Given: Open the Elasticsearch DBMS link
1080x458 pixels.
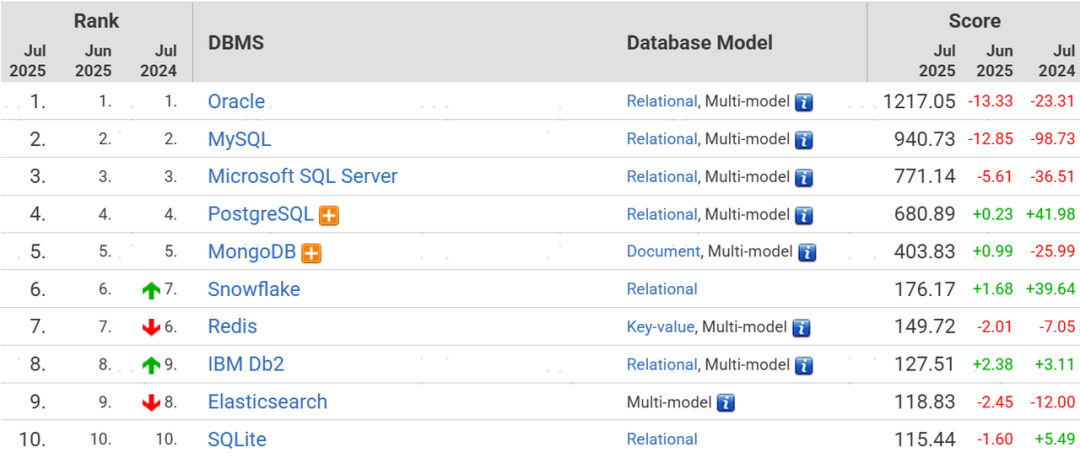Looking at the screenshot, I should pyautogui.click(x=267, y=402).
